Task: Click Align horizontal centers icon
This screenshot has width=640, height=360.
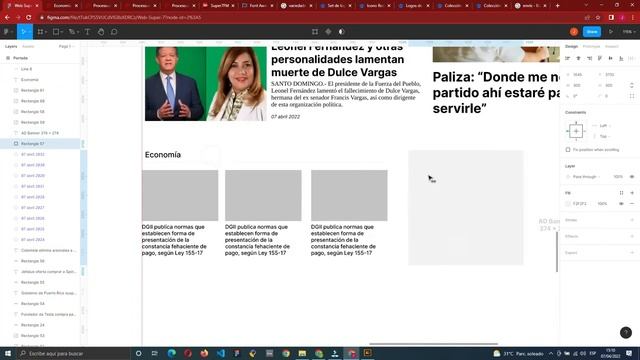Action: [x=578, y=58]
